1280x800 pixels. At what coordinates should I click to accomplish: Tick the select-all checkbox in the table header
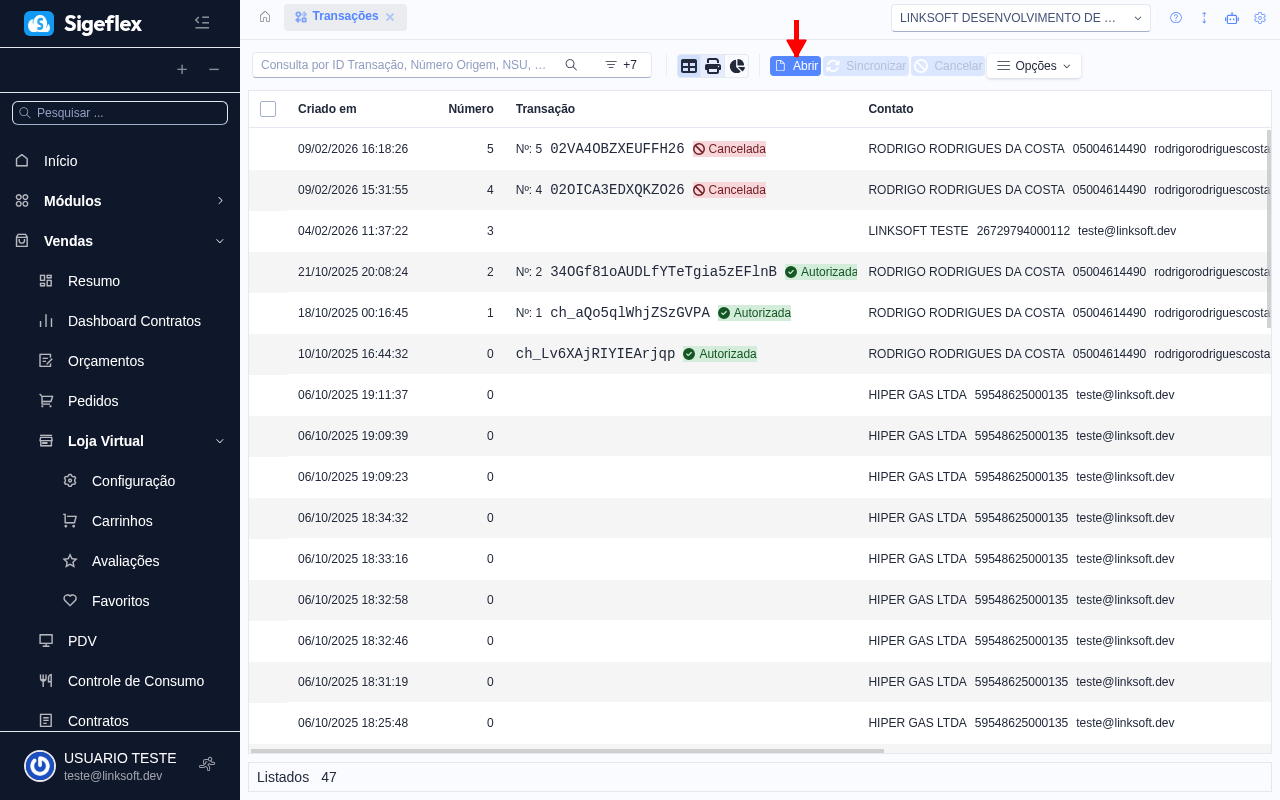point(268,109)
